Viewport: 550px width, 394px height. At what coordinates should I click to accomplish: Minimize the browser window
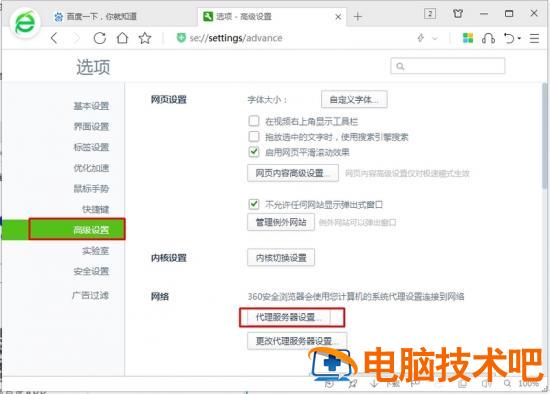tap(484, 14)
